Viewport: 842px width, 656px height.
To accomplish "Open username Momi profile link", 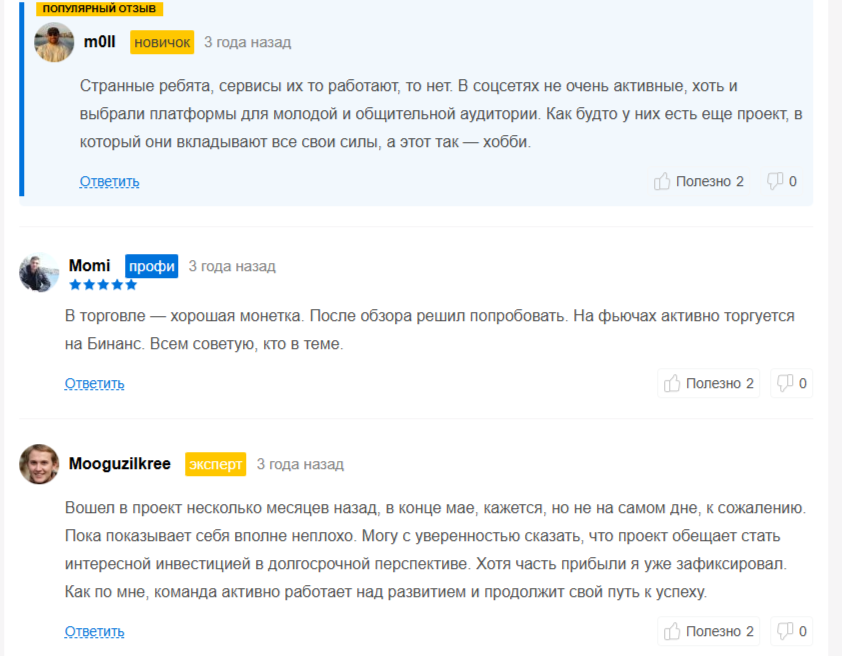I will point(90,266).
